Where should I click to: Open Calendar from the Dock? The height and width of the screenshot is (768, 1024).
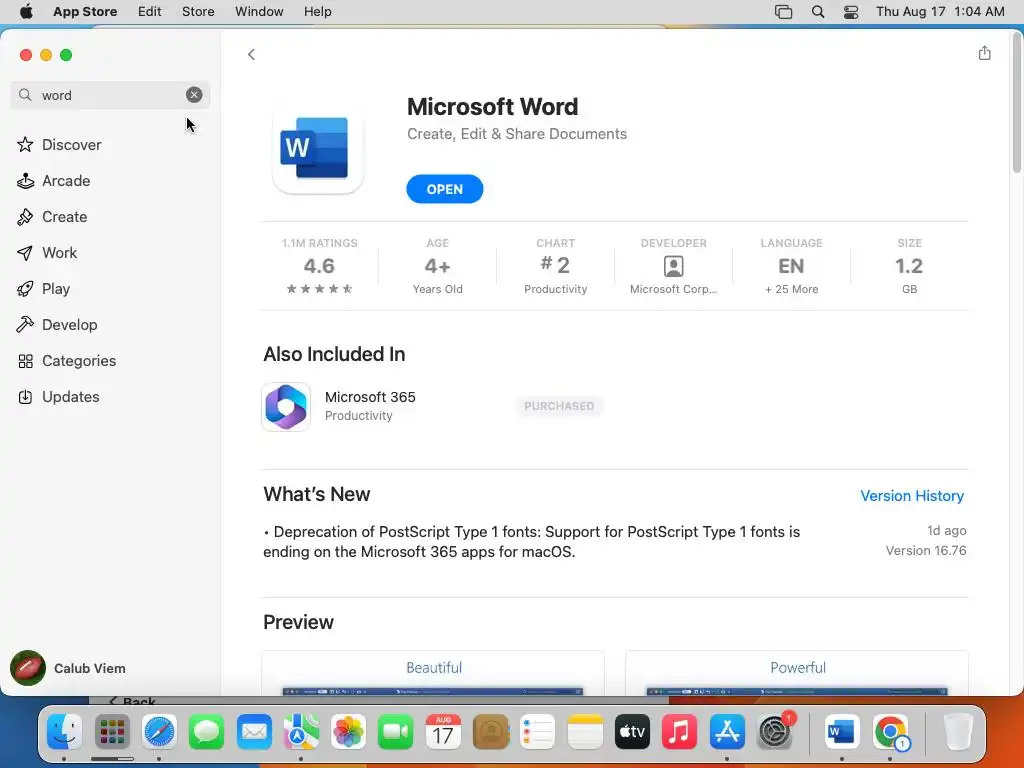(443, 732)
